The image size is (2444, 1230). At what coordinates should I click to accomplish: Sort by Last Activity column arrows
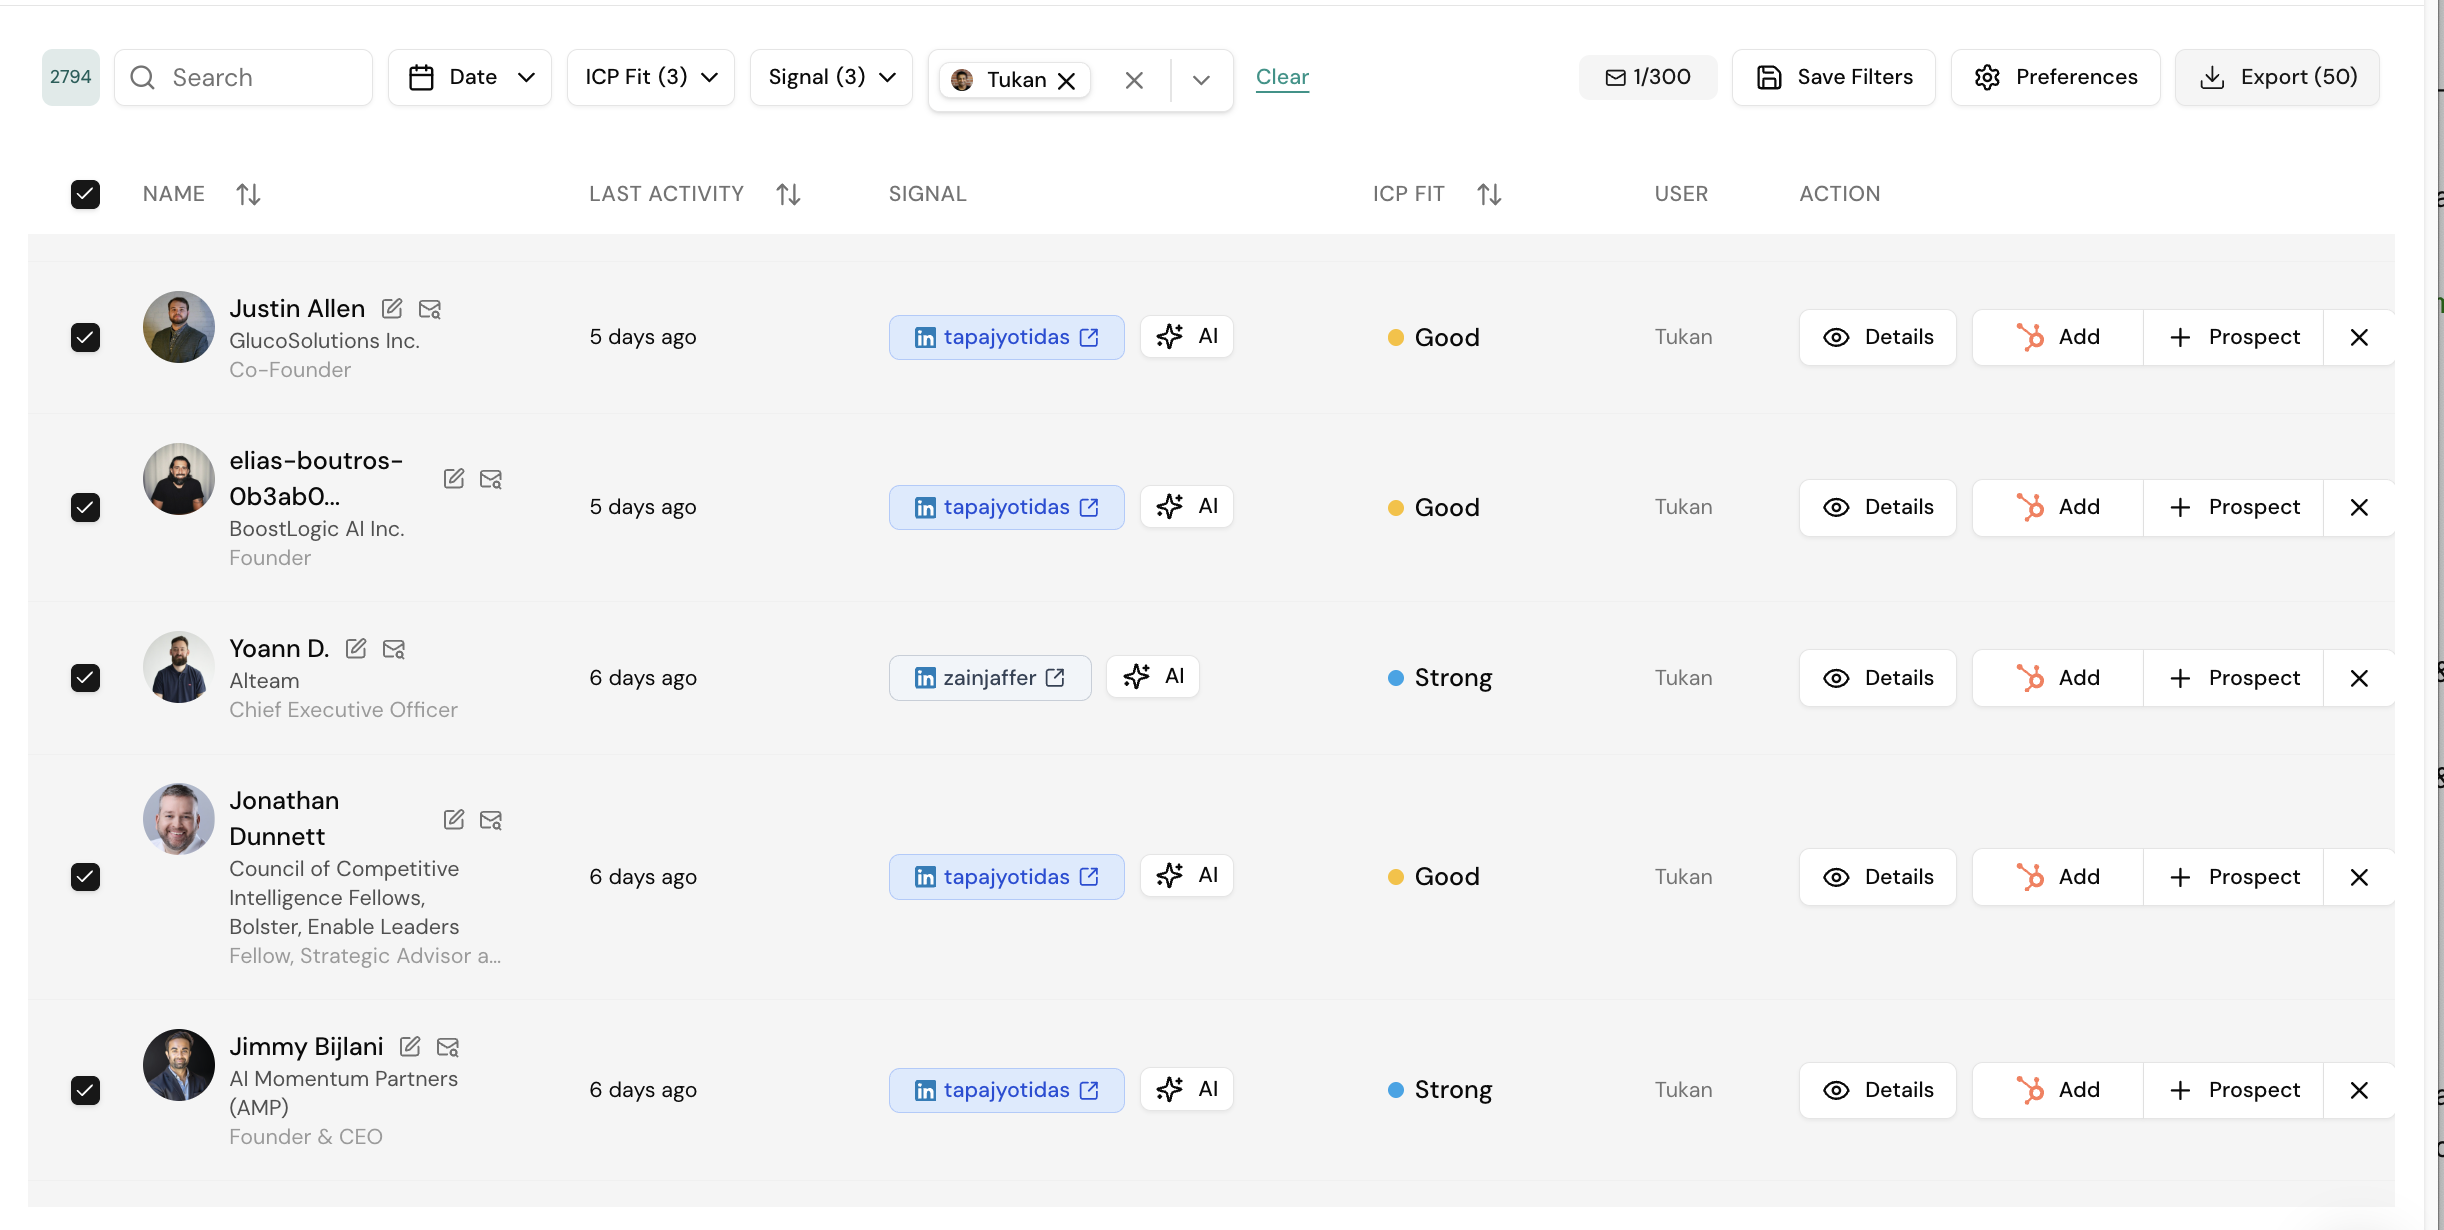coord(788,194)
